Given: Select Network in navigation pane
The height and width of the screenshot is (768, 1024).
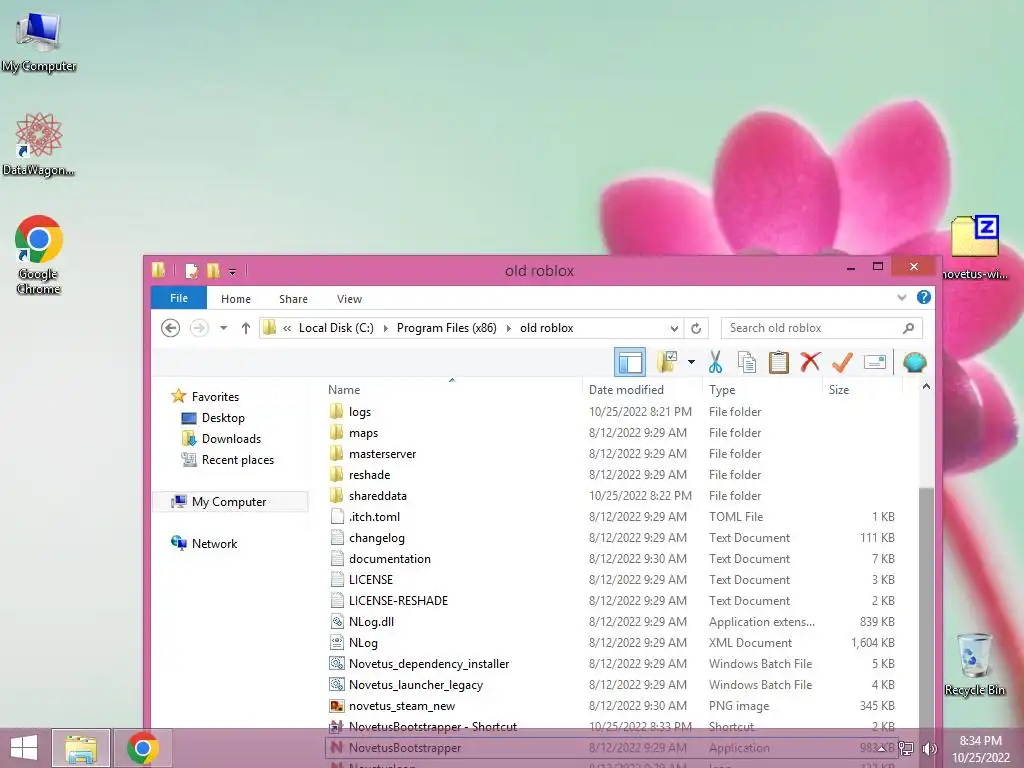Looking at the screenshot, I should (x=204, y=543).
